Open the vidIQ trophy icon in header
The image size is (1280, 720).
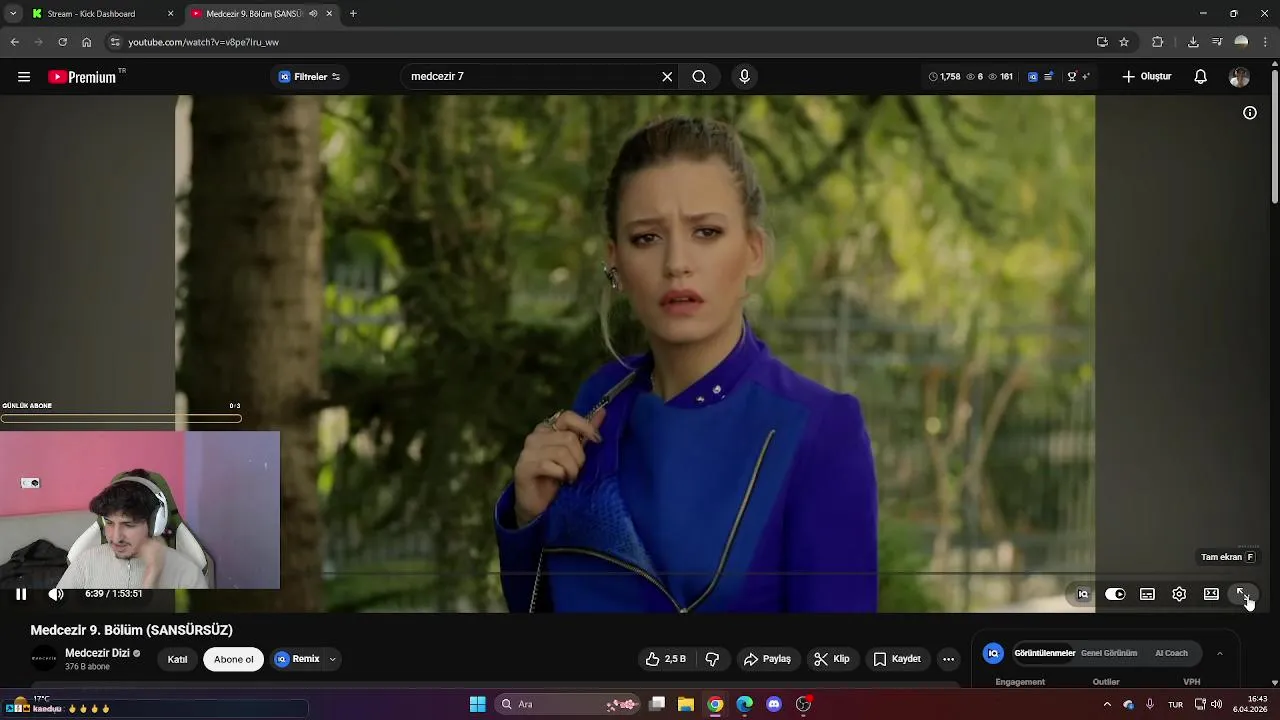click(1071, 77)
